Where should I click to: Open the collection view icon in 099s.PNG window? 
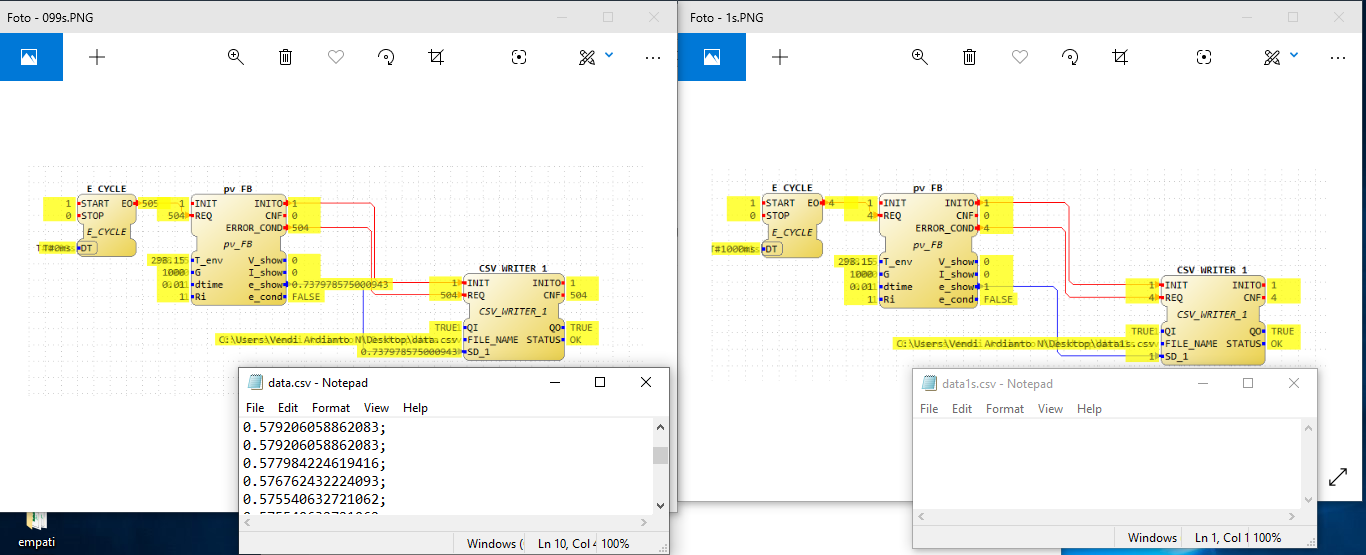point(31,57)
